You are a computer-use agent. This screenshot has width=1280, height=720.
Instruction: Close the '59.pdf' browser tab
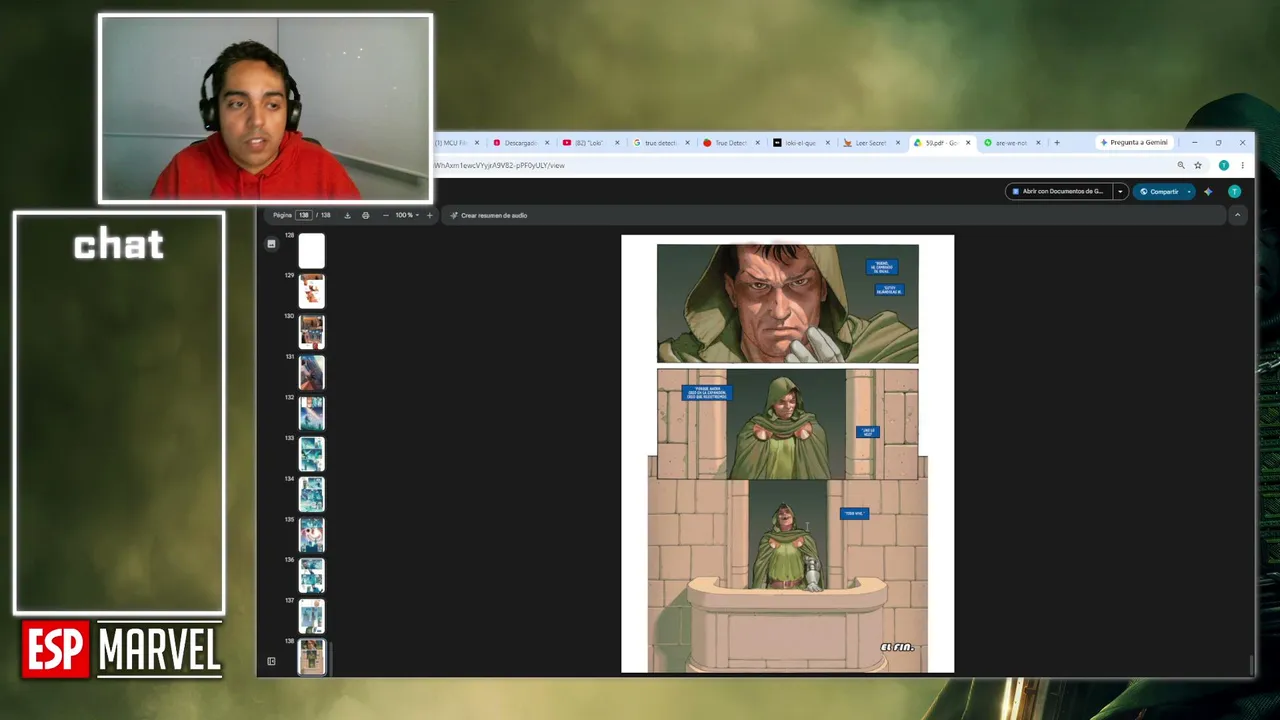click(x=968, y=143)
